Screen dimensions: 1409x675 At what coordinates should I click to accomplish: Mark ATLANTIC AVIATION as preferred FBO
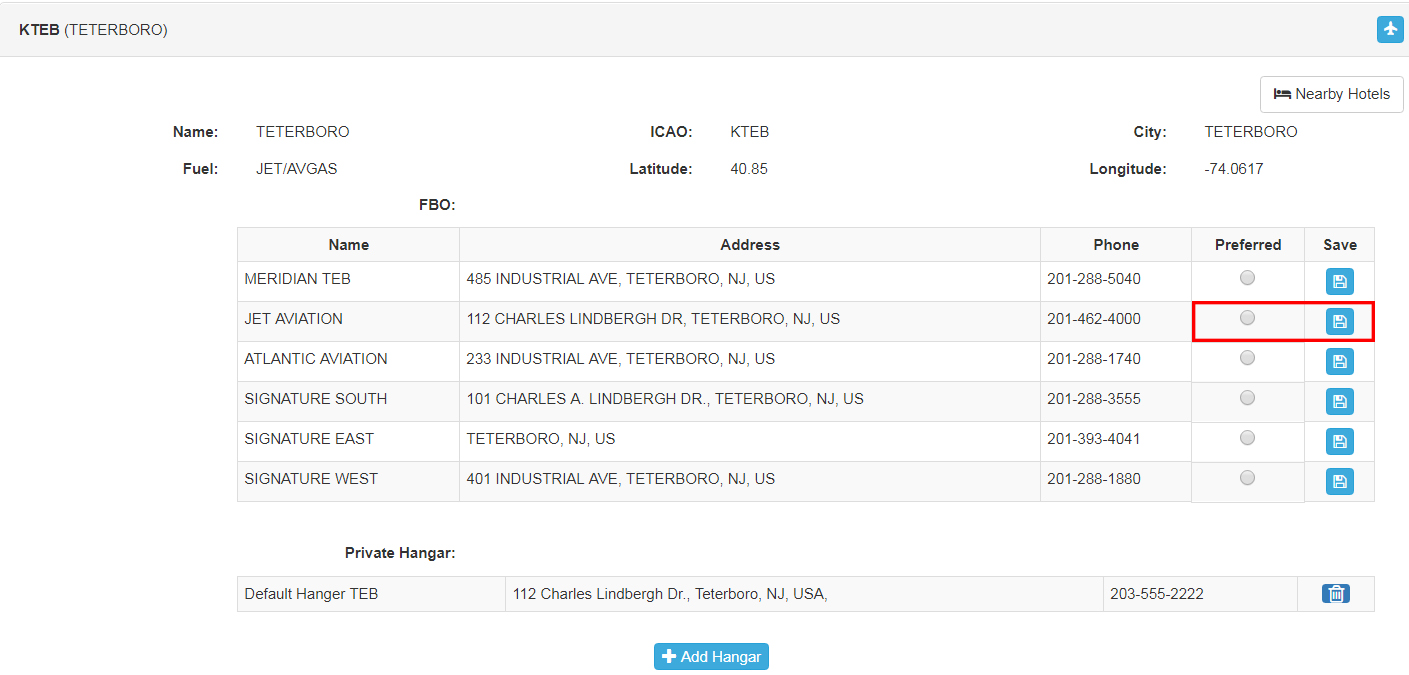(x=1247, y=358)
